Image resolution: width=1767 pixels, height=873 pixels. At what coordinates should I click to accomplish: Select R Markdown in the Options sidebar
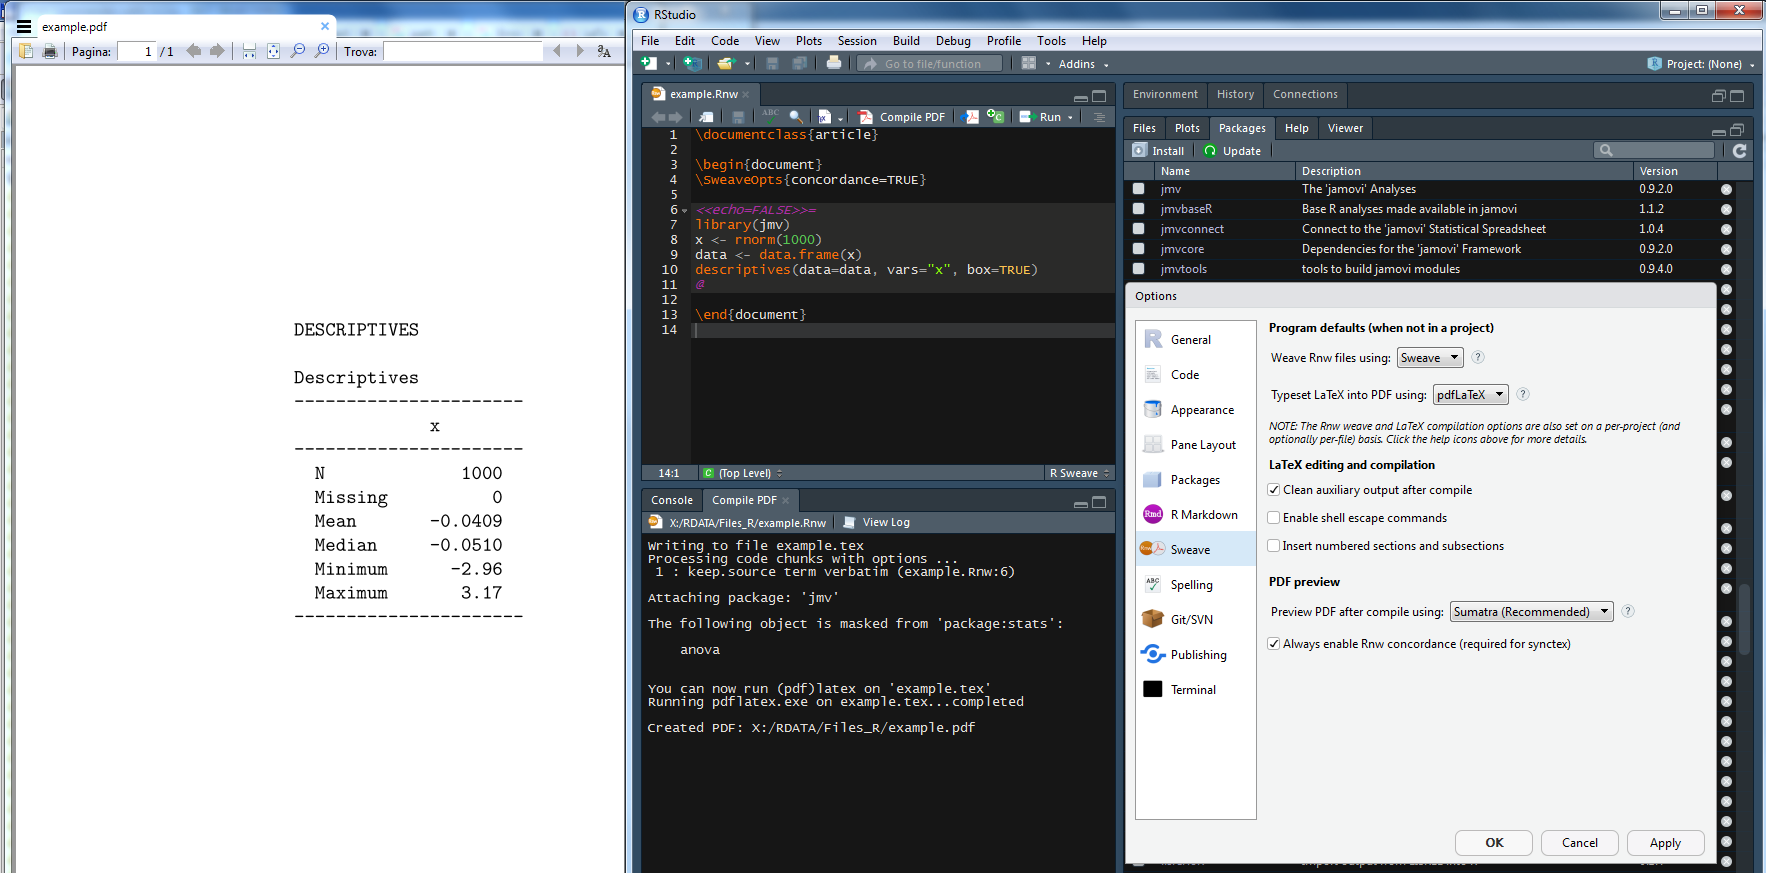point(1196,515)
